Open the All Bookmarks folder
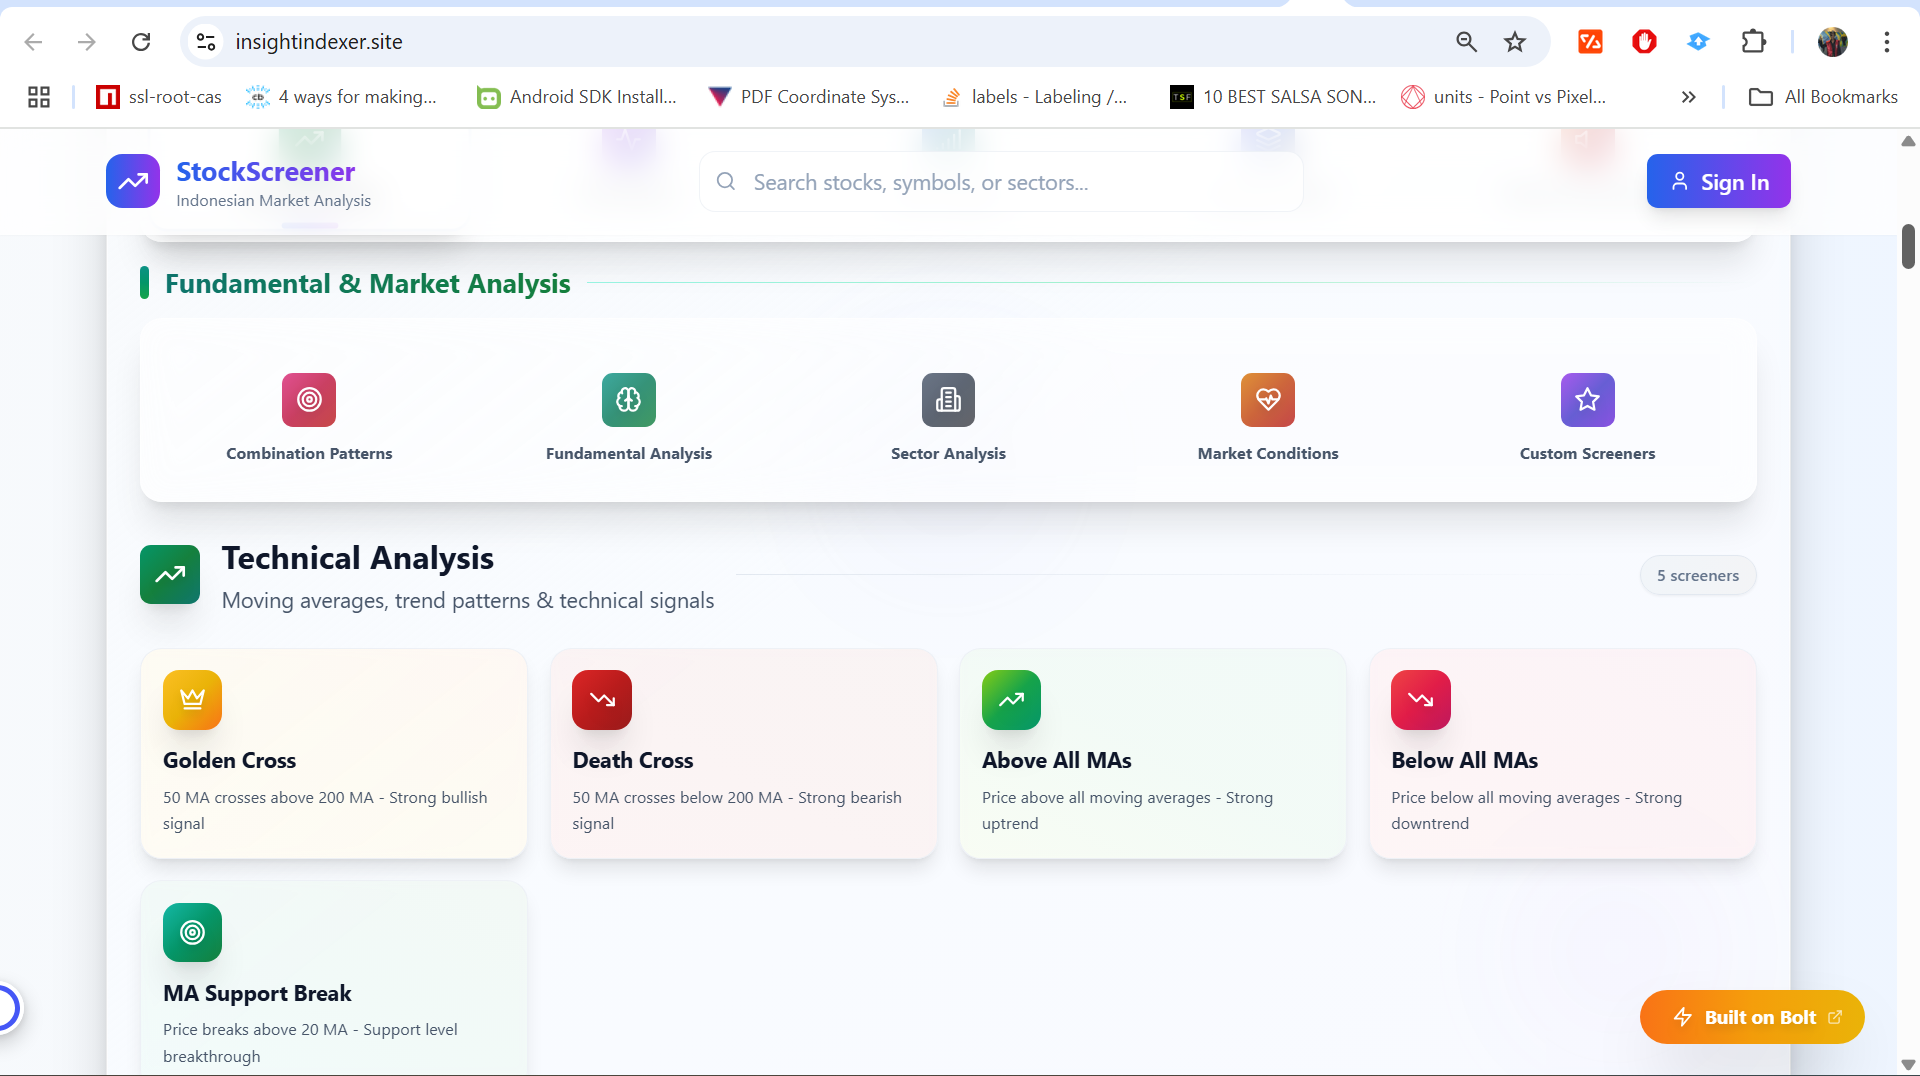Screen dimensions: 1920x1076 pos(1823,97)
